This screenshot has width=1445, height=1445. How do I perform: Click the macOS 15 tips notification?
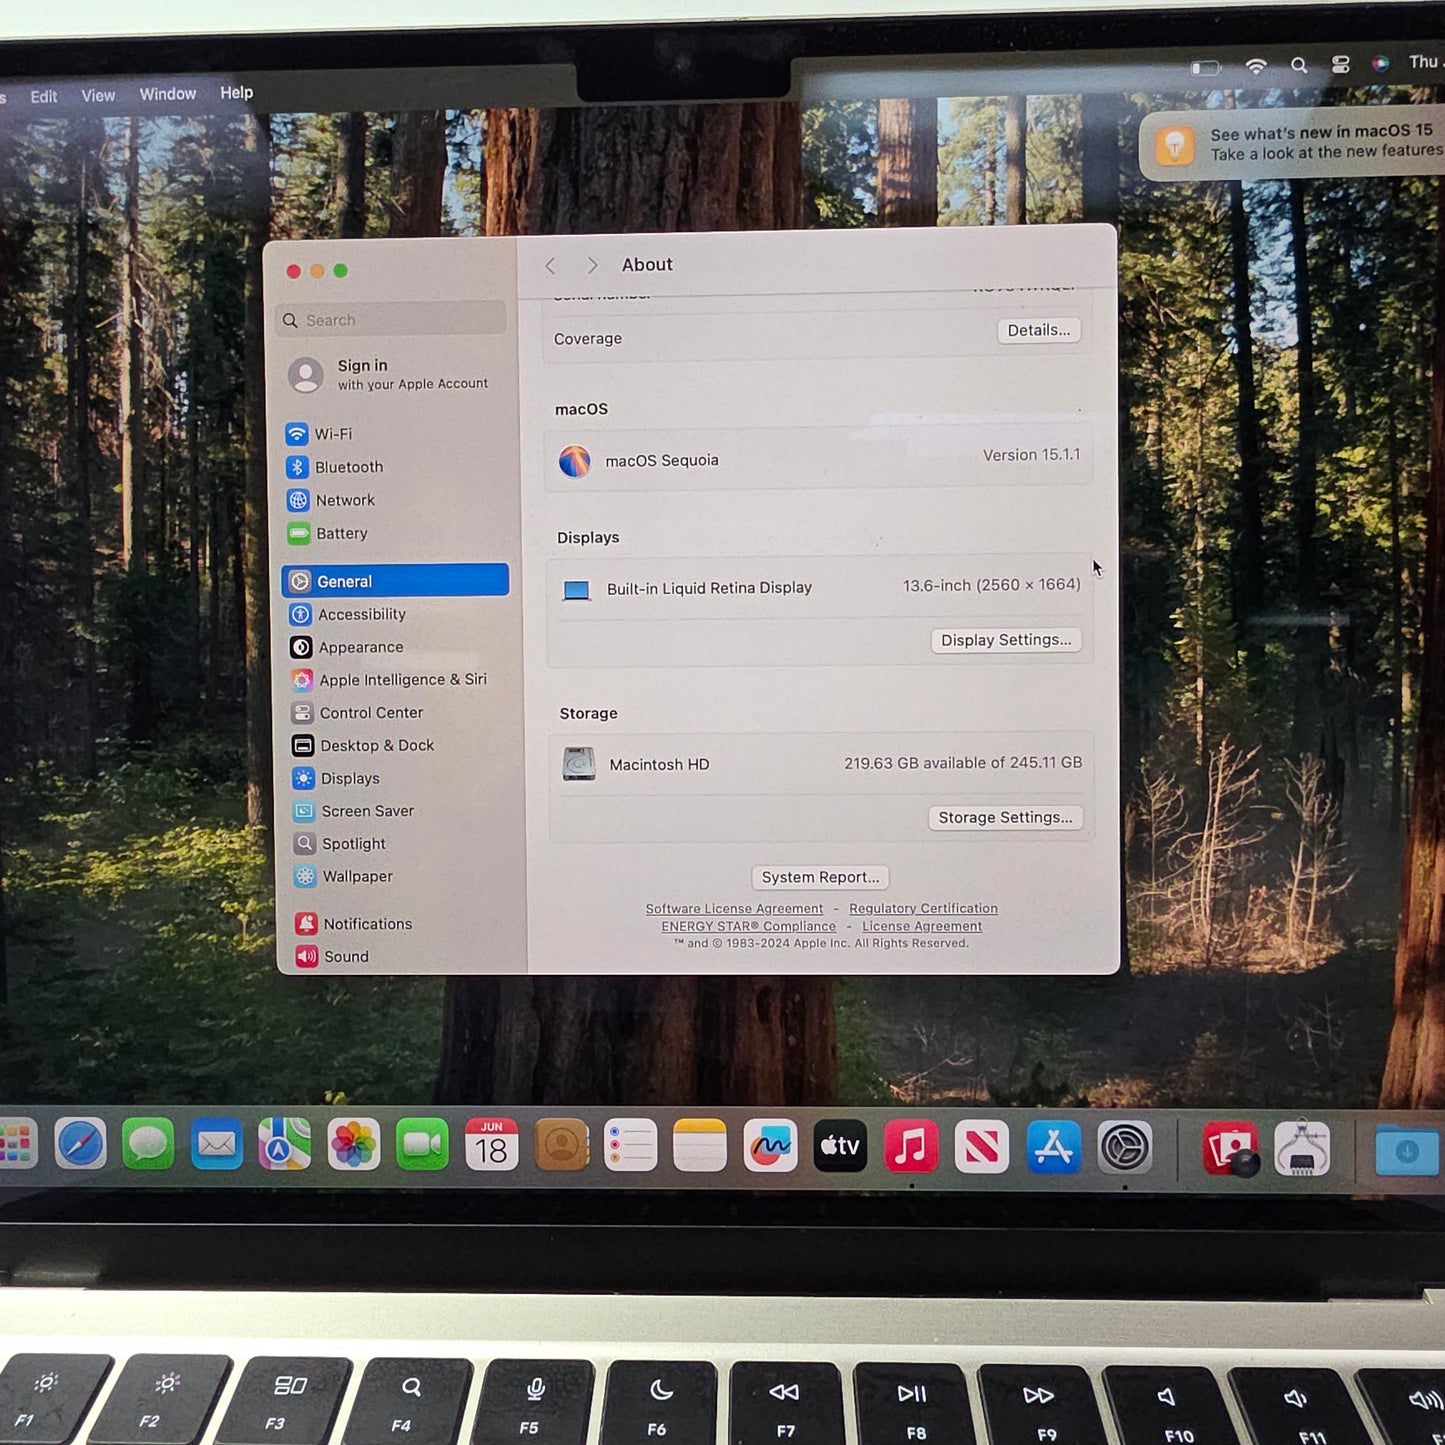tap(1292, 145)
